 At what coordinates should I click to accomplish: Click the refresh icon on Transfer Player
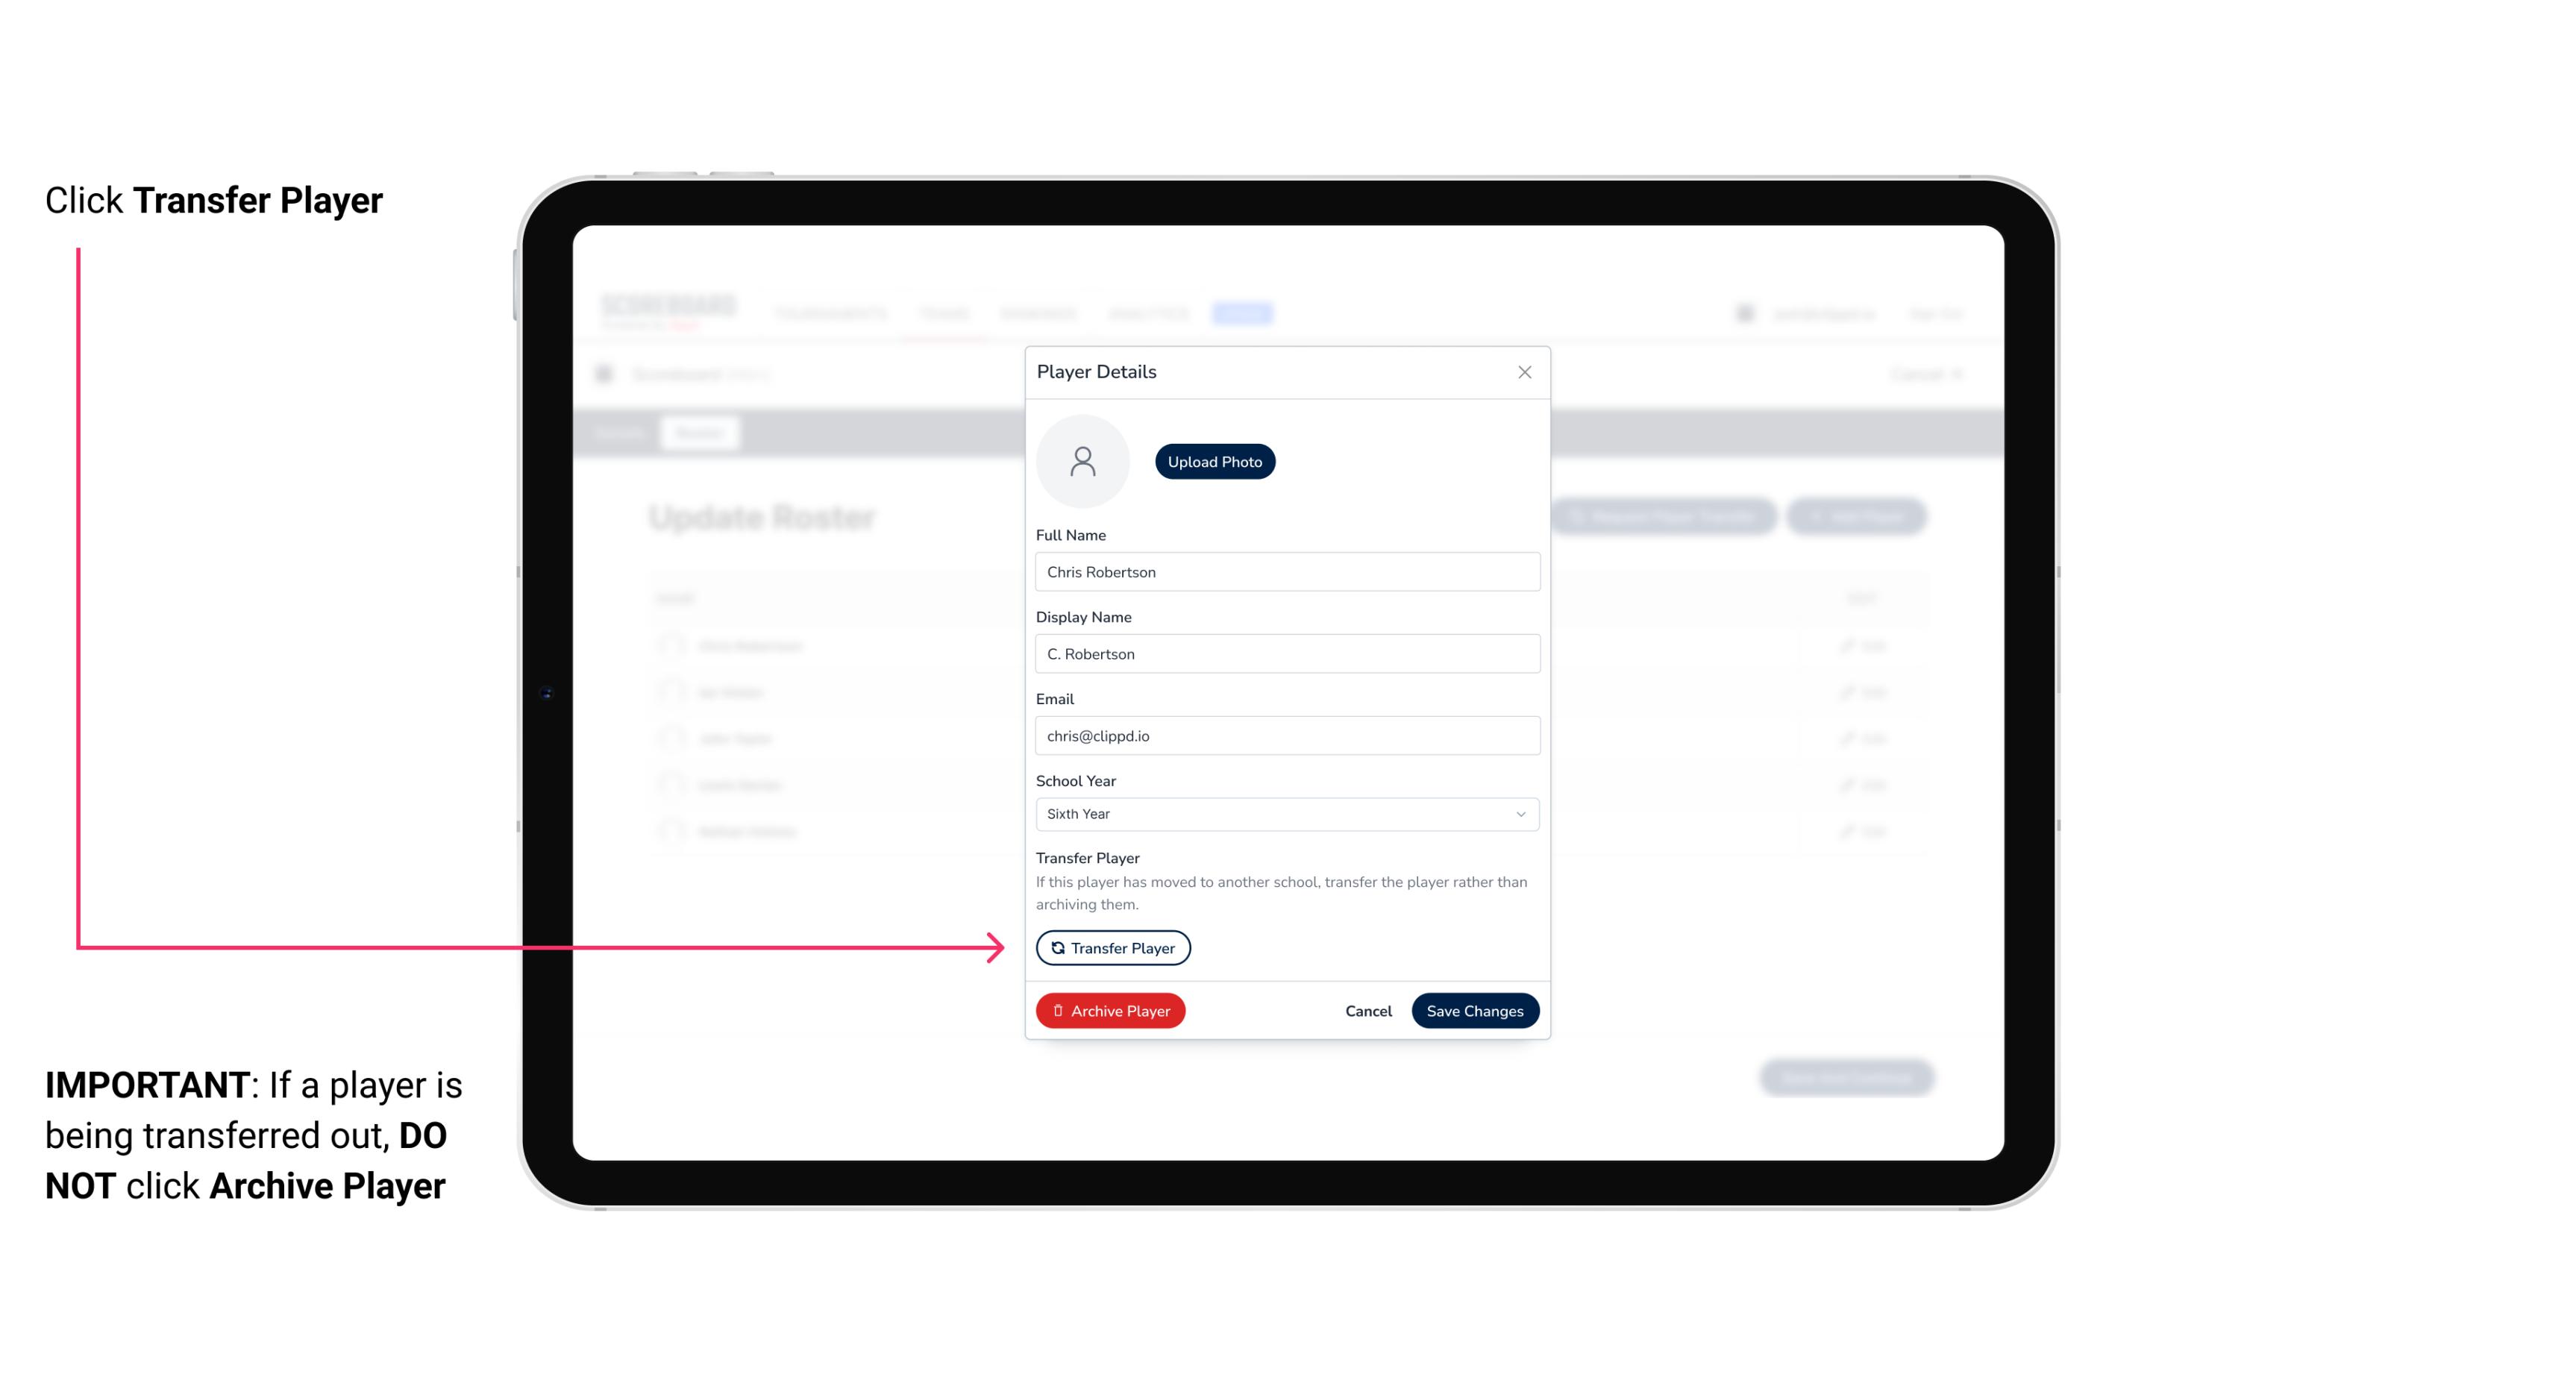pyautogui.click(x=1056, y=947)
